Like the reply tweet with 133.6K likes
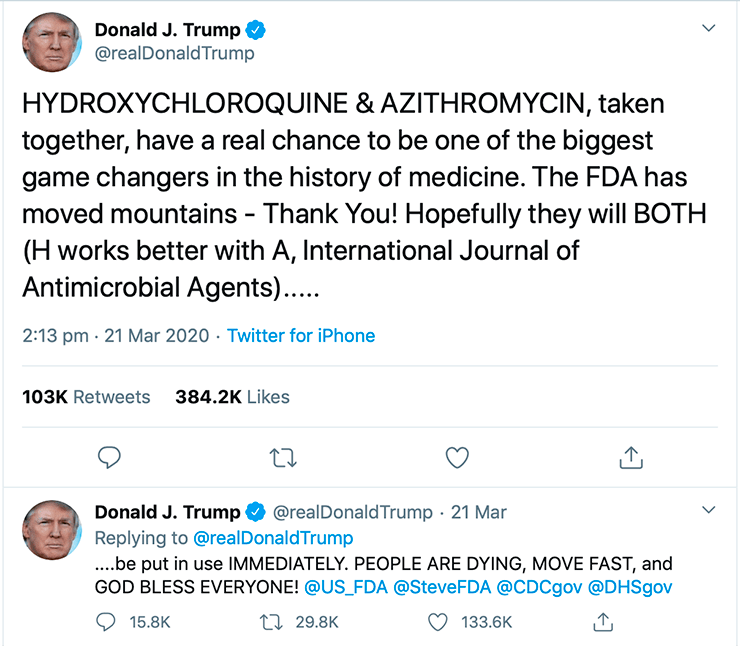 tap(437, 622)
